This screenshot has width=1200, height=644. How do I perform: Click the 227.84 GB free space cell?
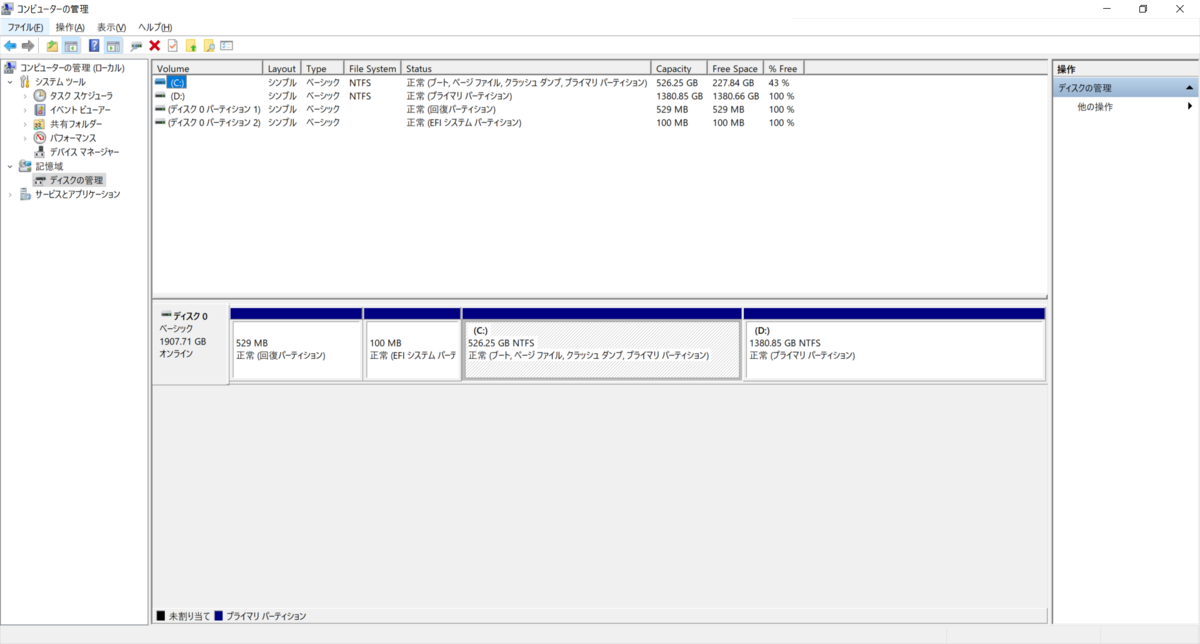point(733,82)
